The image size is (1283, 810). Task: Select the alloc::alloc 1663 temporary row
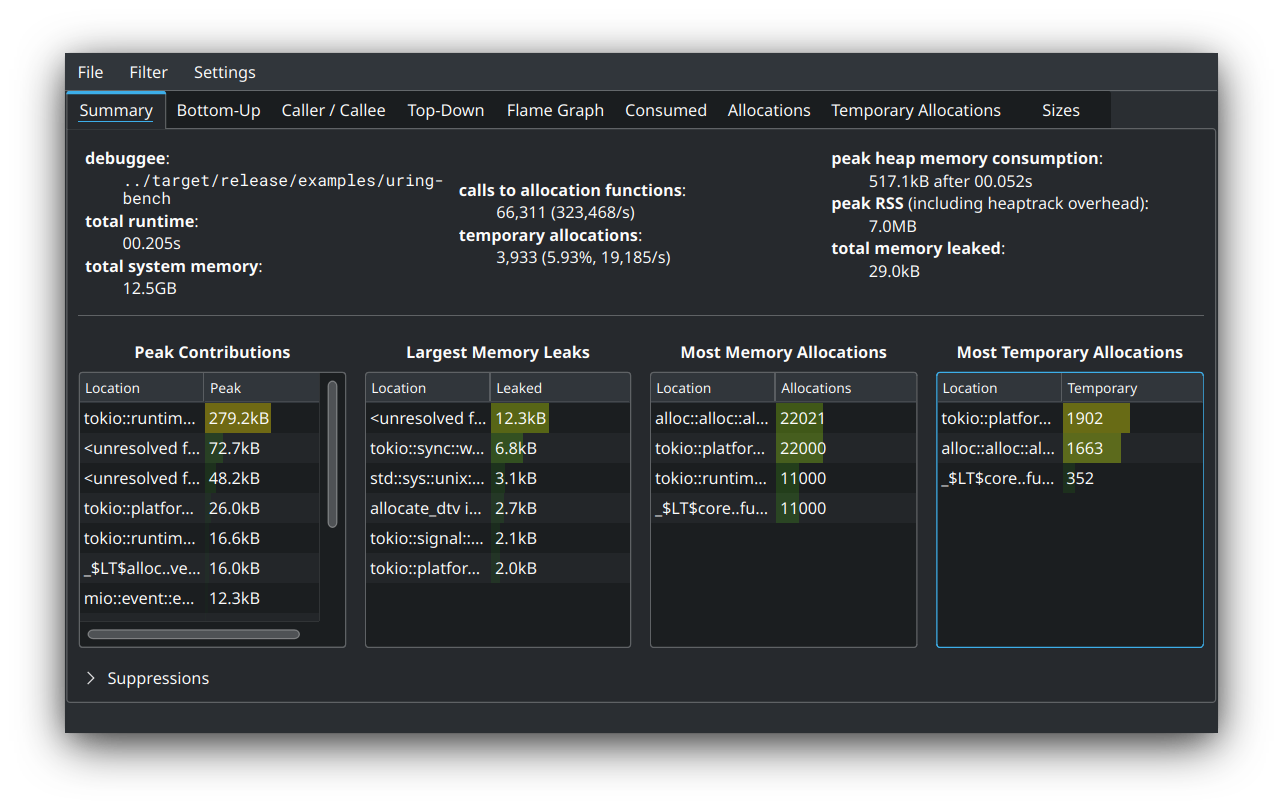pyautogui.click(x=1070, y=448)
